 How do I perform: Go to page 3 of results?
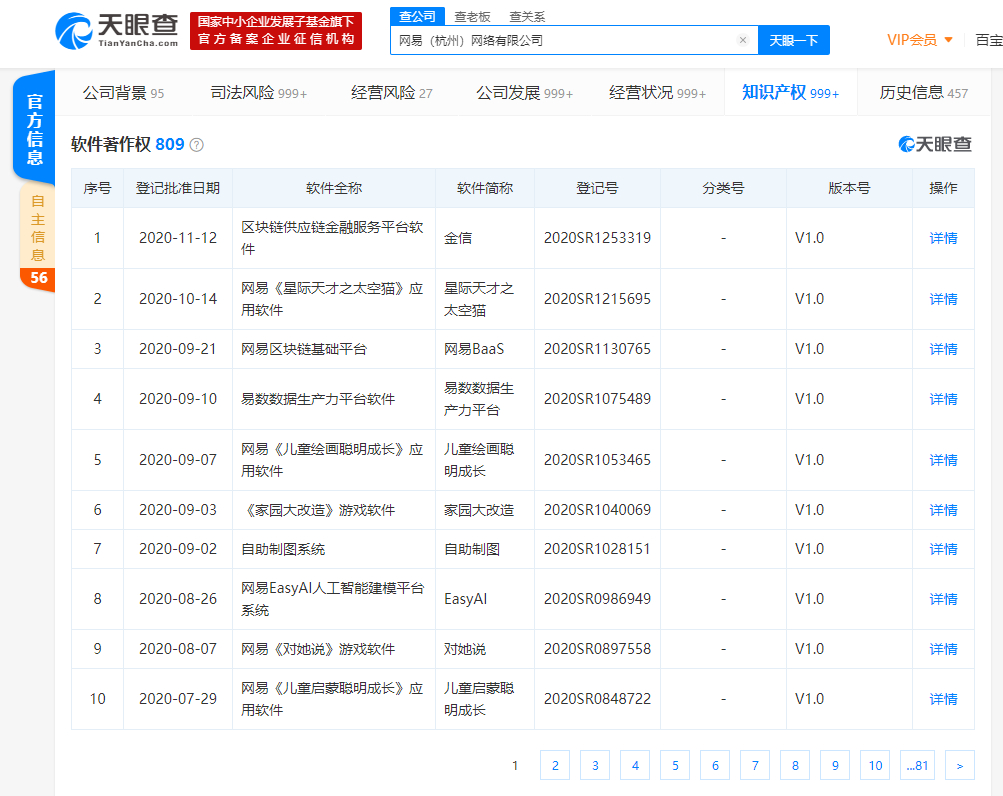coord(595,765)
